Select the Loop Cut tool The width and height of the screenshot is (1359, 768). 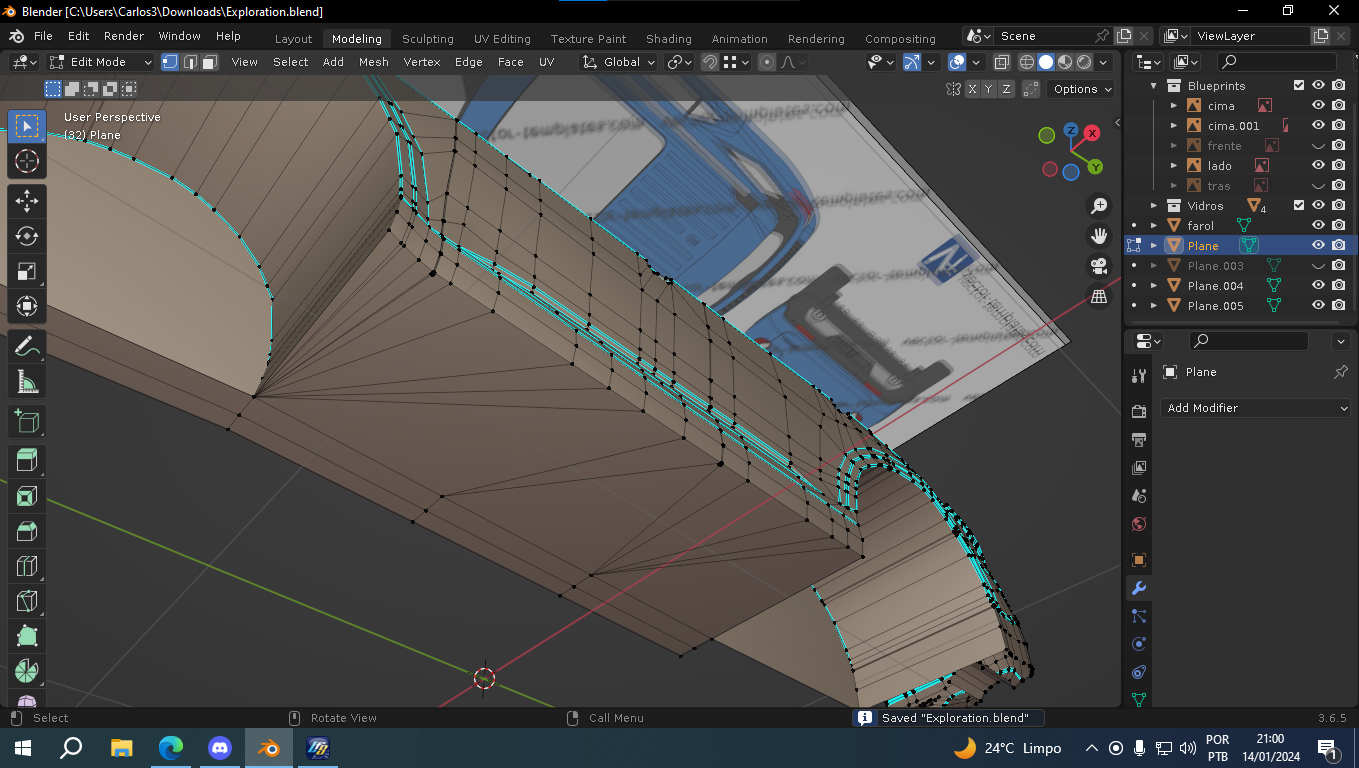tap(27, 566)
